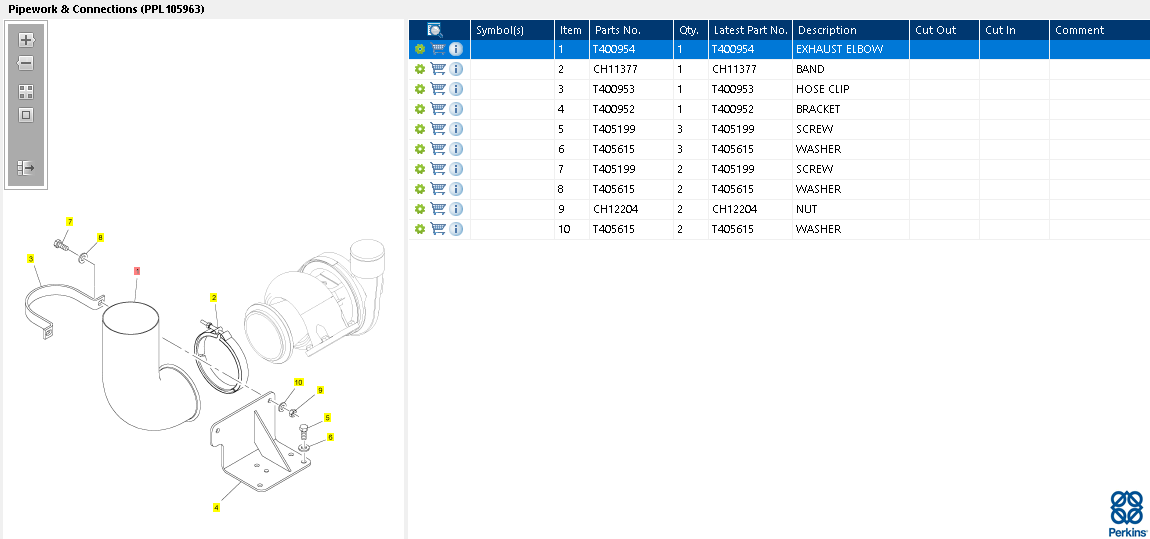Click CH11377 in Parts No. column
The image size is (1150, 539).
[x=614, y=69]
